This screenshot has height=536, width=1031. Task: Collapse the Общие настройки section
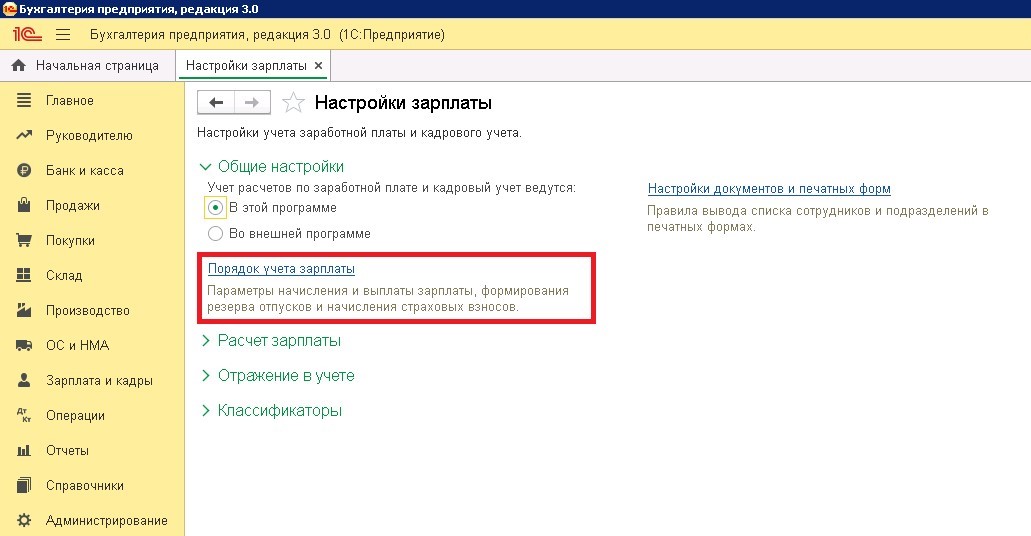click(205, 167)
